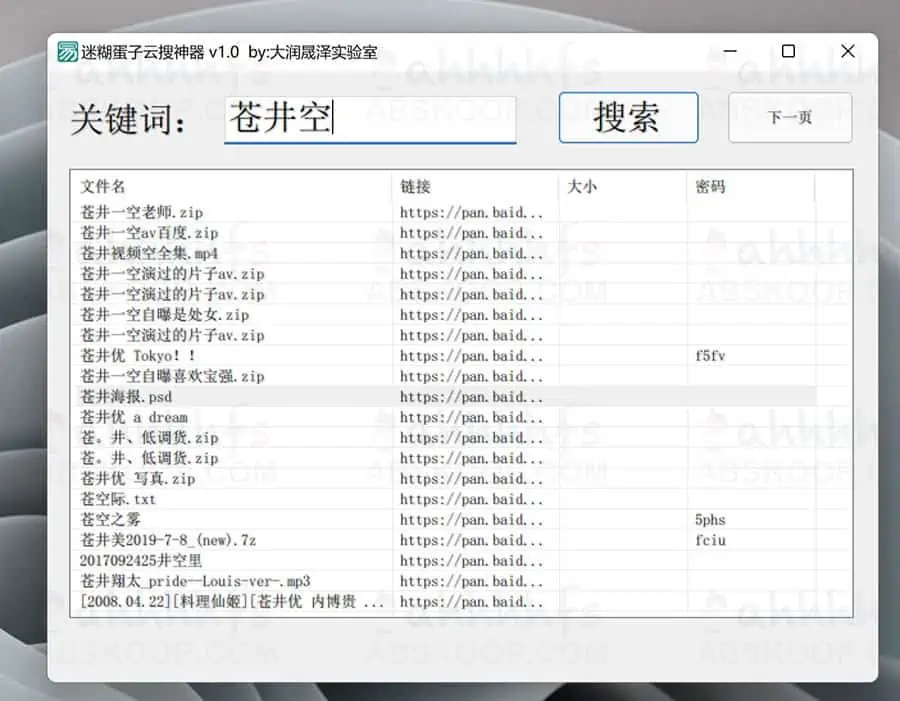Screen dimensions: 900x701
Task: Click the 大小 column header
Action: pos(582,187)
